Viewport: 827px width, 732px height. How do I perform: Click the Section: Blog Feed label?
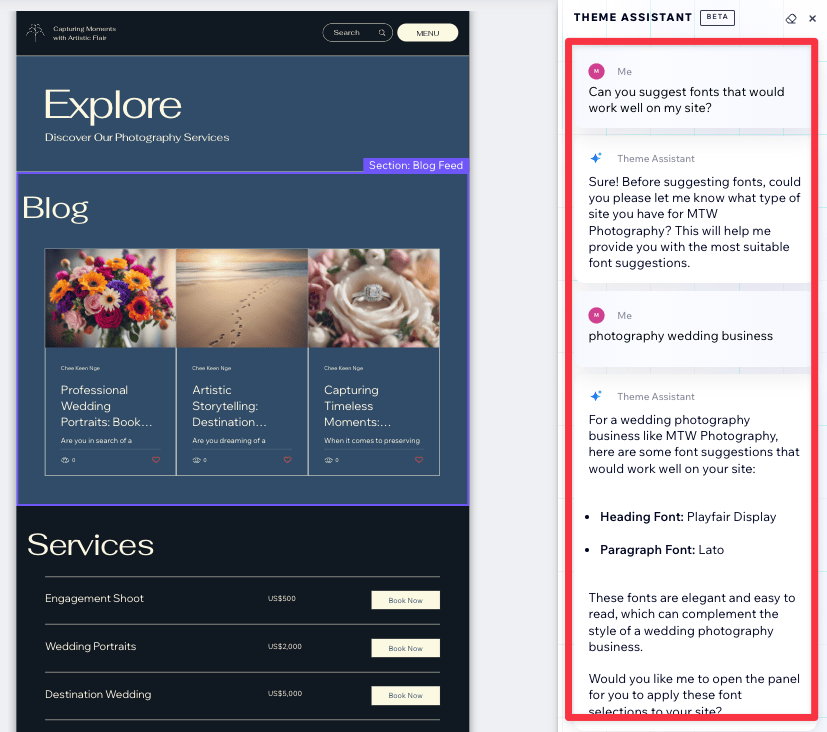pos(415,165)
